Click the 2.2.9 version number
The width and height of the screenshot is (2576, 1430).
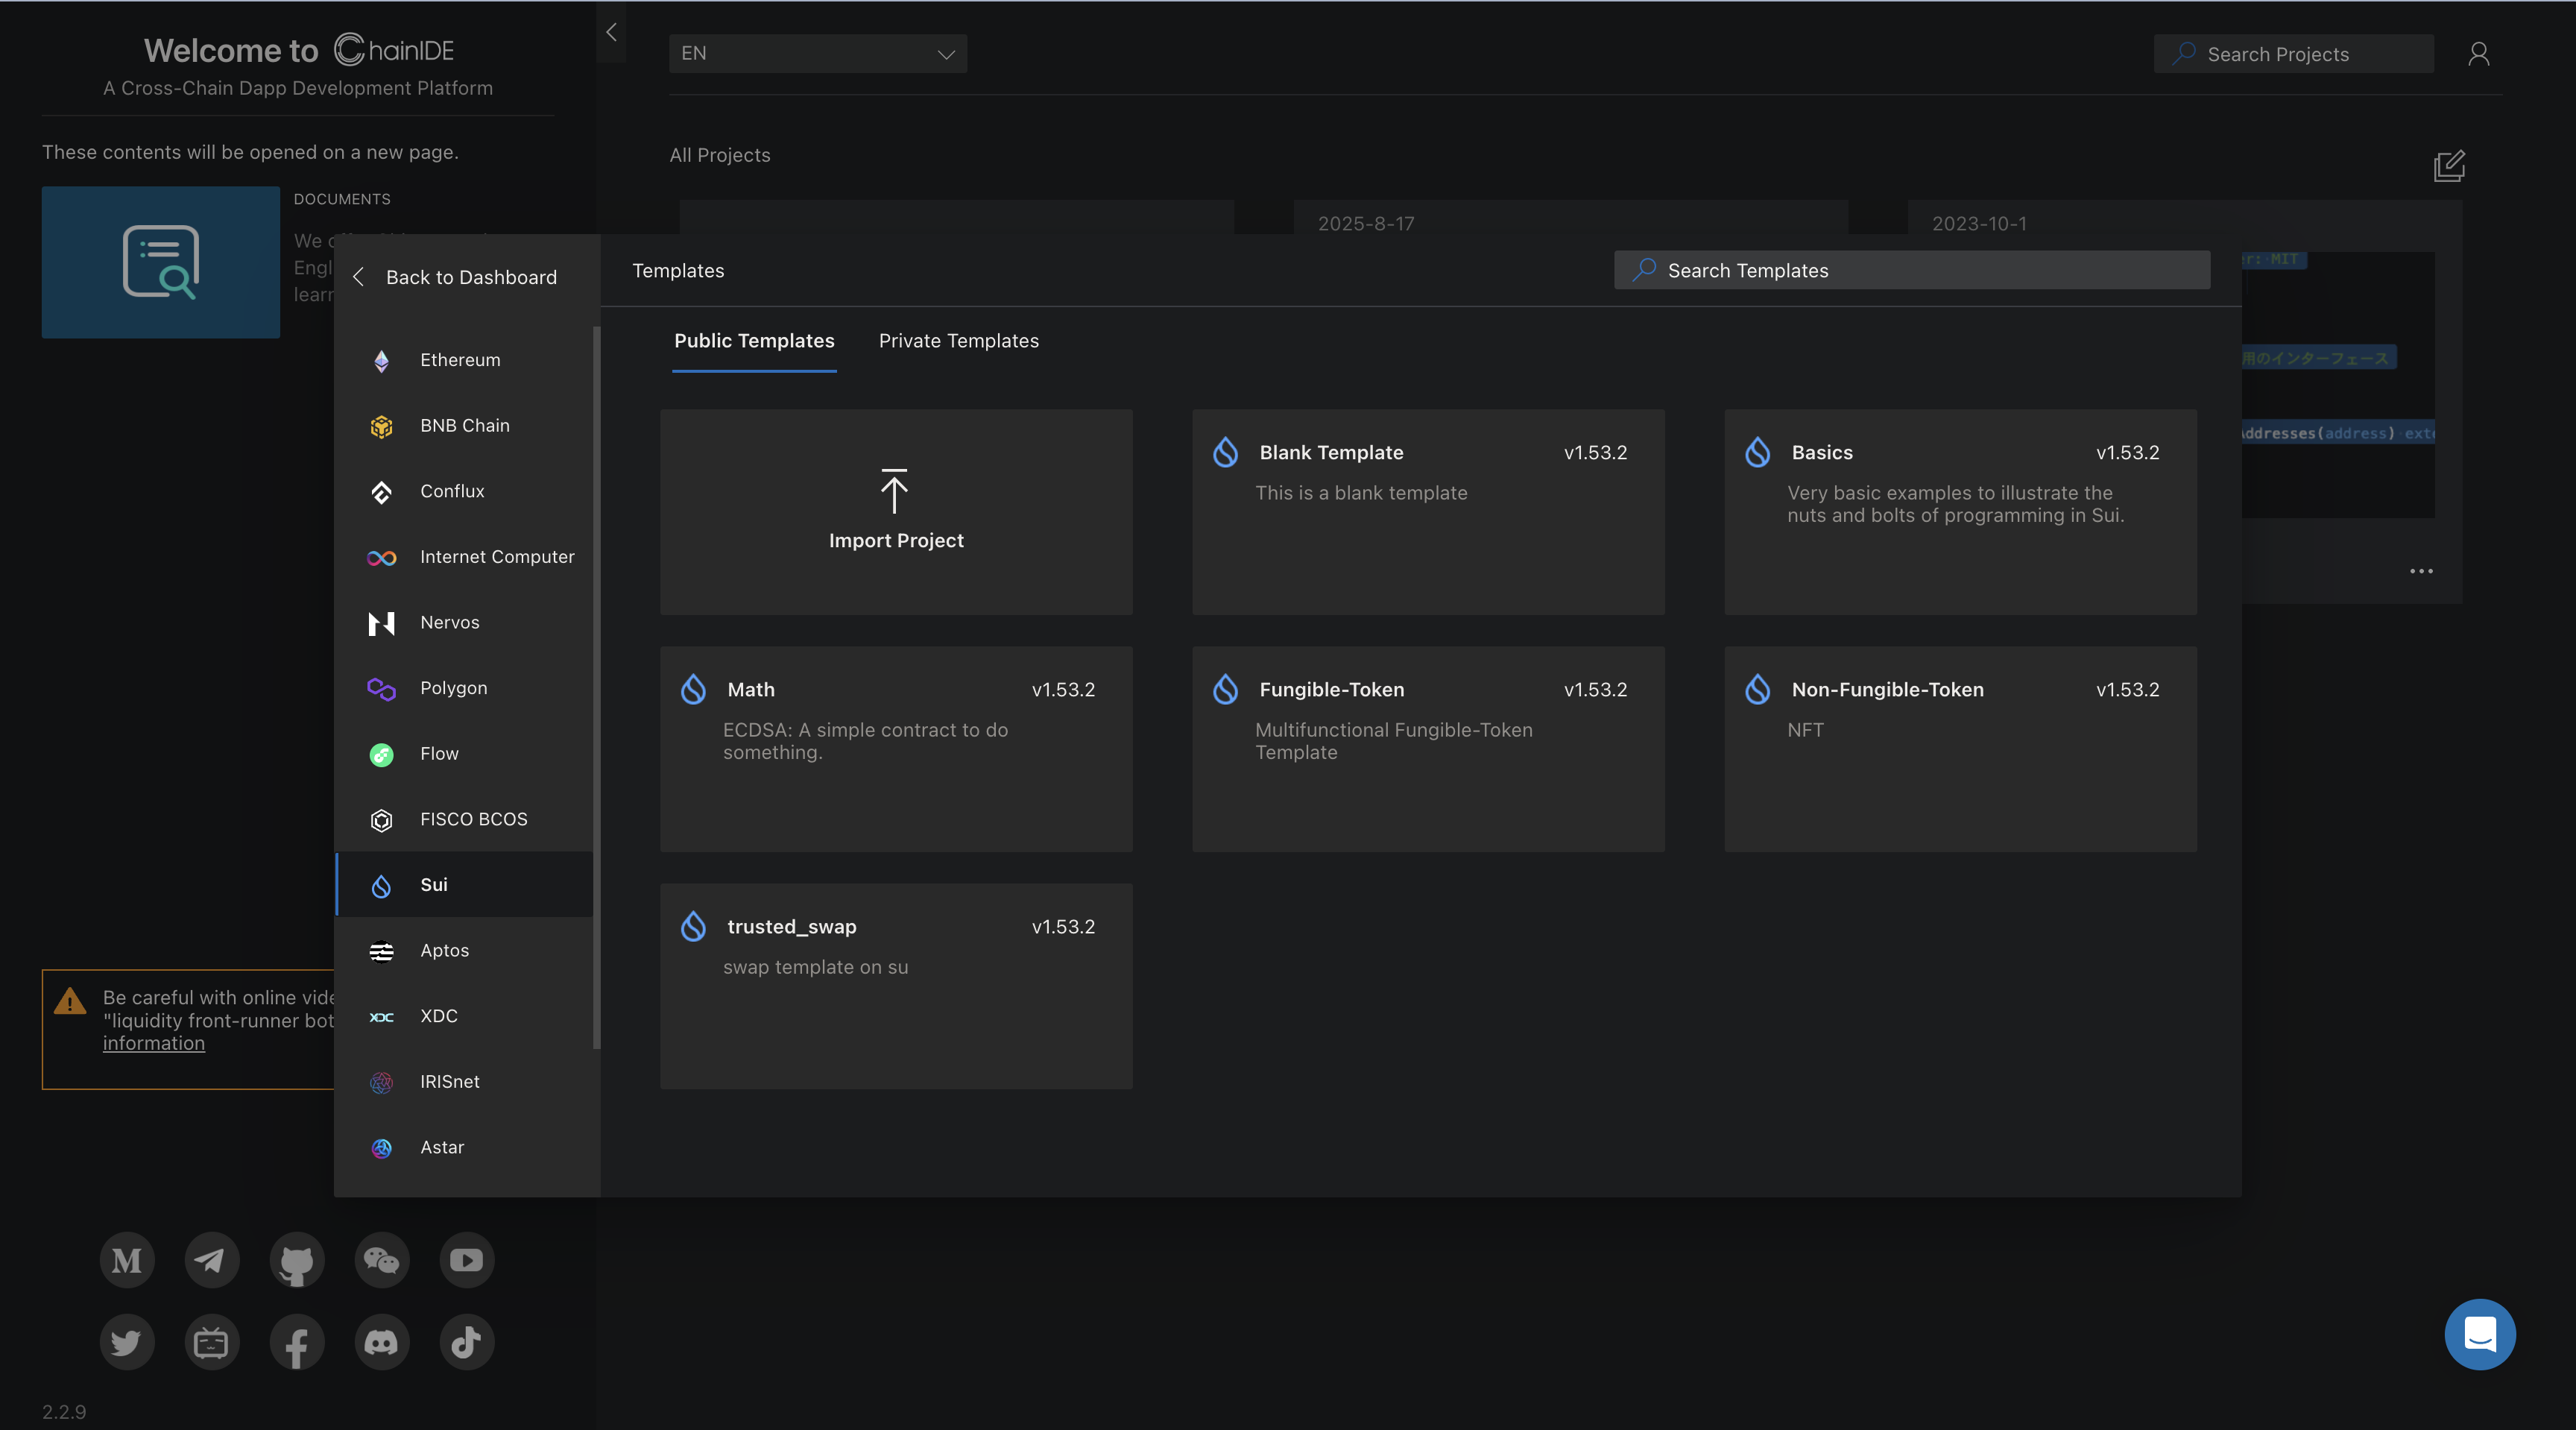(64, 1412)
